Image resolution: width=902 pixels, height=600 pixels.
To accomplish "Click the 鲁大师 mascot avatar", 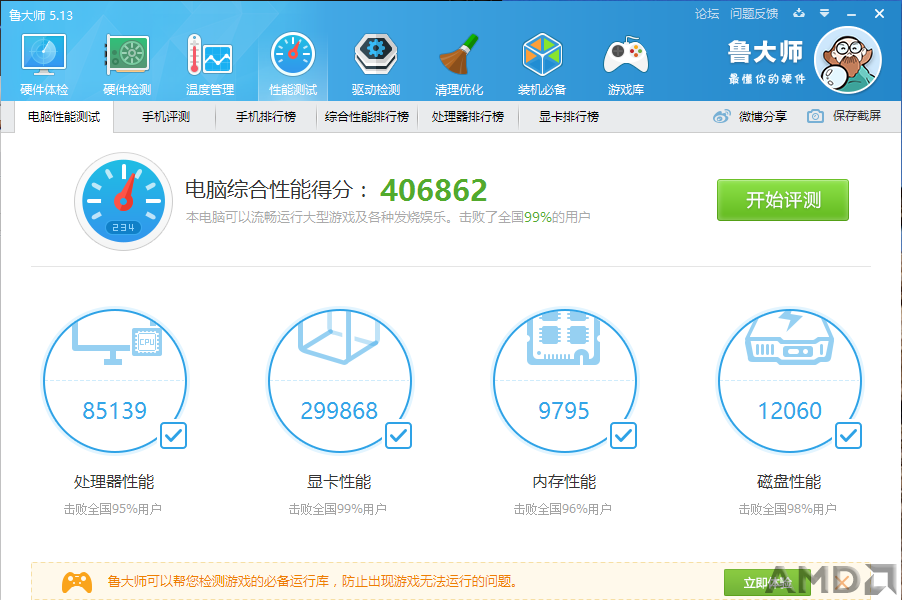I will click(x=848, y=60).
